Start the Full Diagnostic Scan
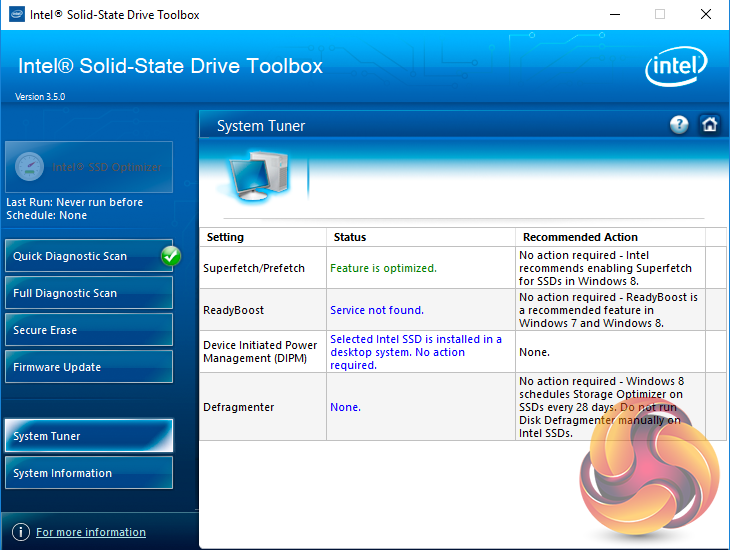Screen dimensions: 730x550 (x=88, y=293)
